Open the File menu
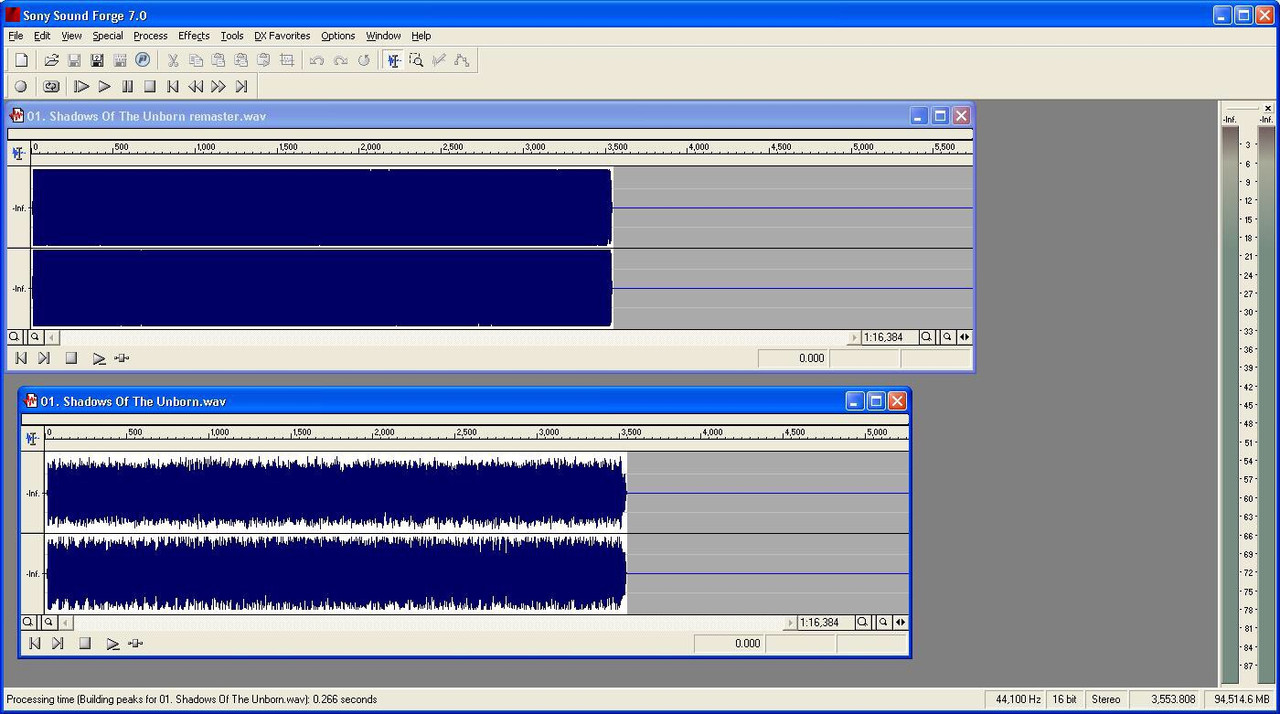1280x714 pixels. click(x=16, y=36)
